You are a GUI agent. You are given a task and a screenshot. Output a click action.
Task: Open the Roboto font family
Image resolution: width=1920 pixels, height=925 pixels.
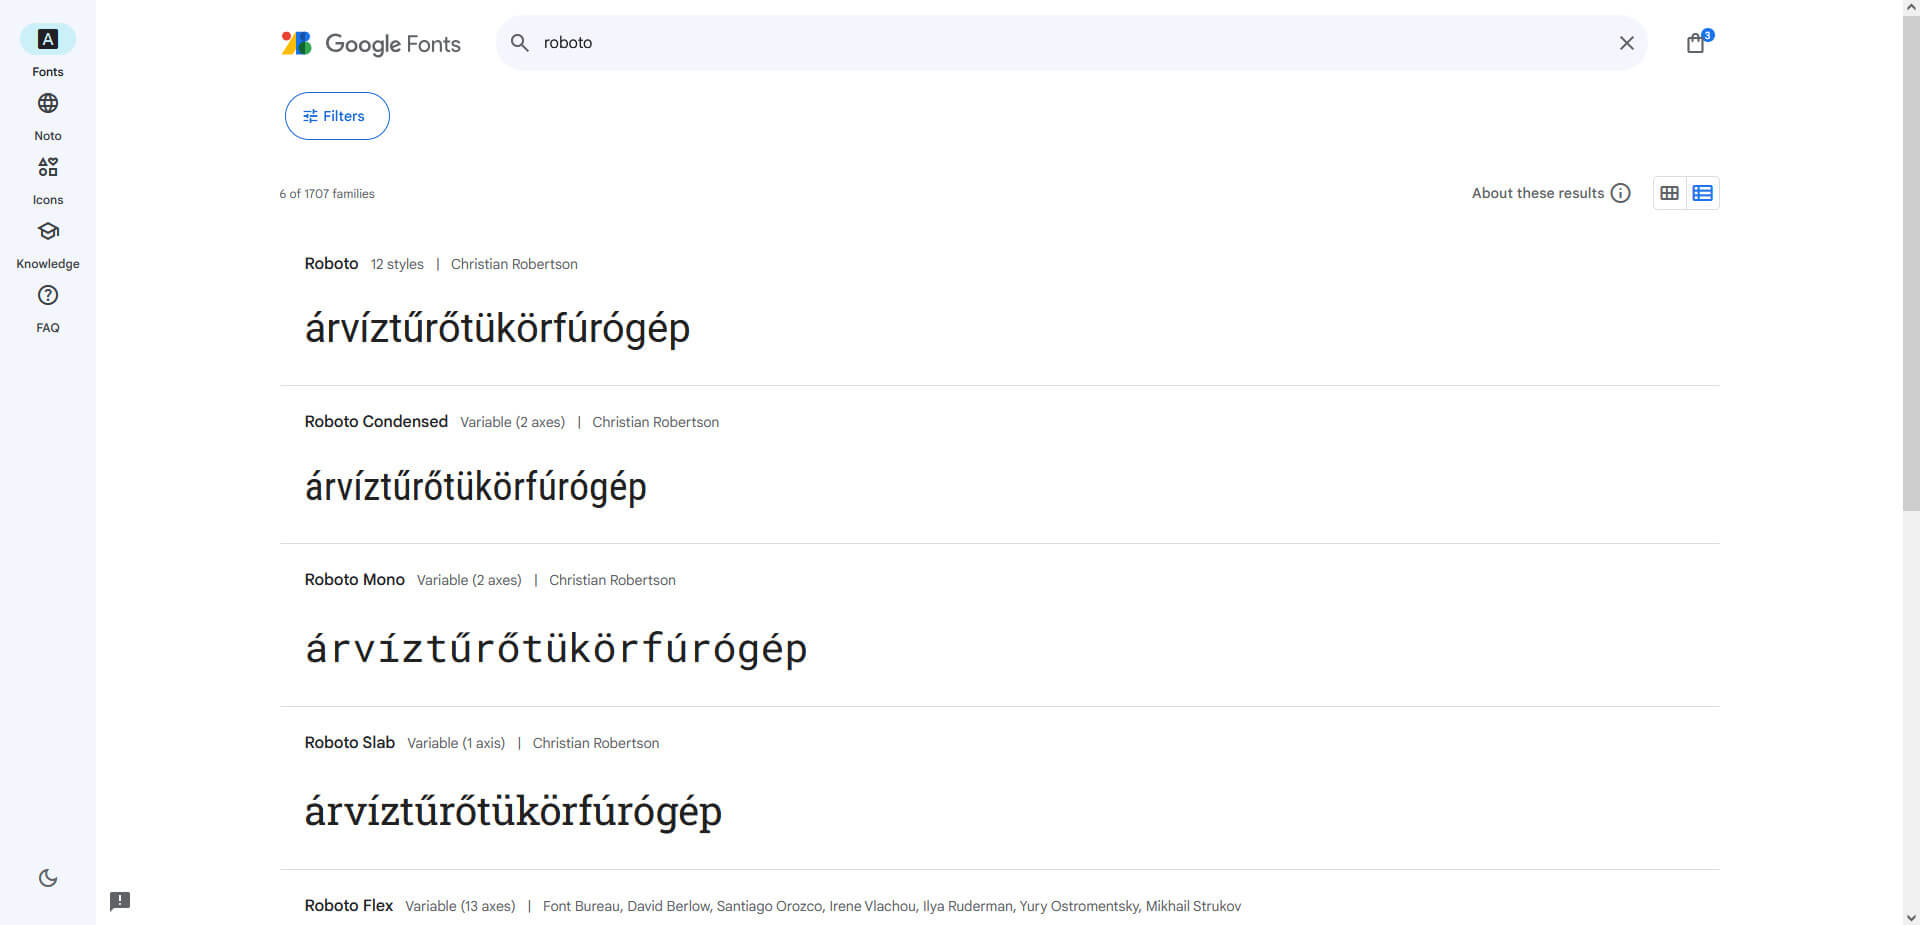point(331,264)
